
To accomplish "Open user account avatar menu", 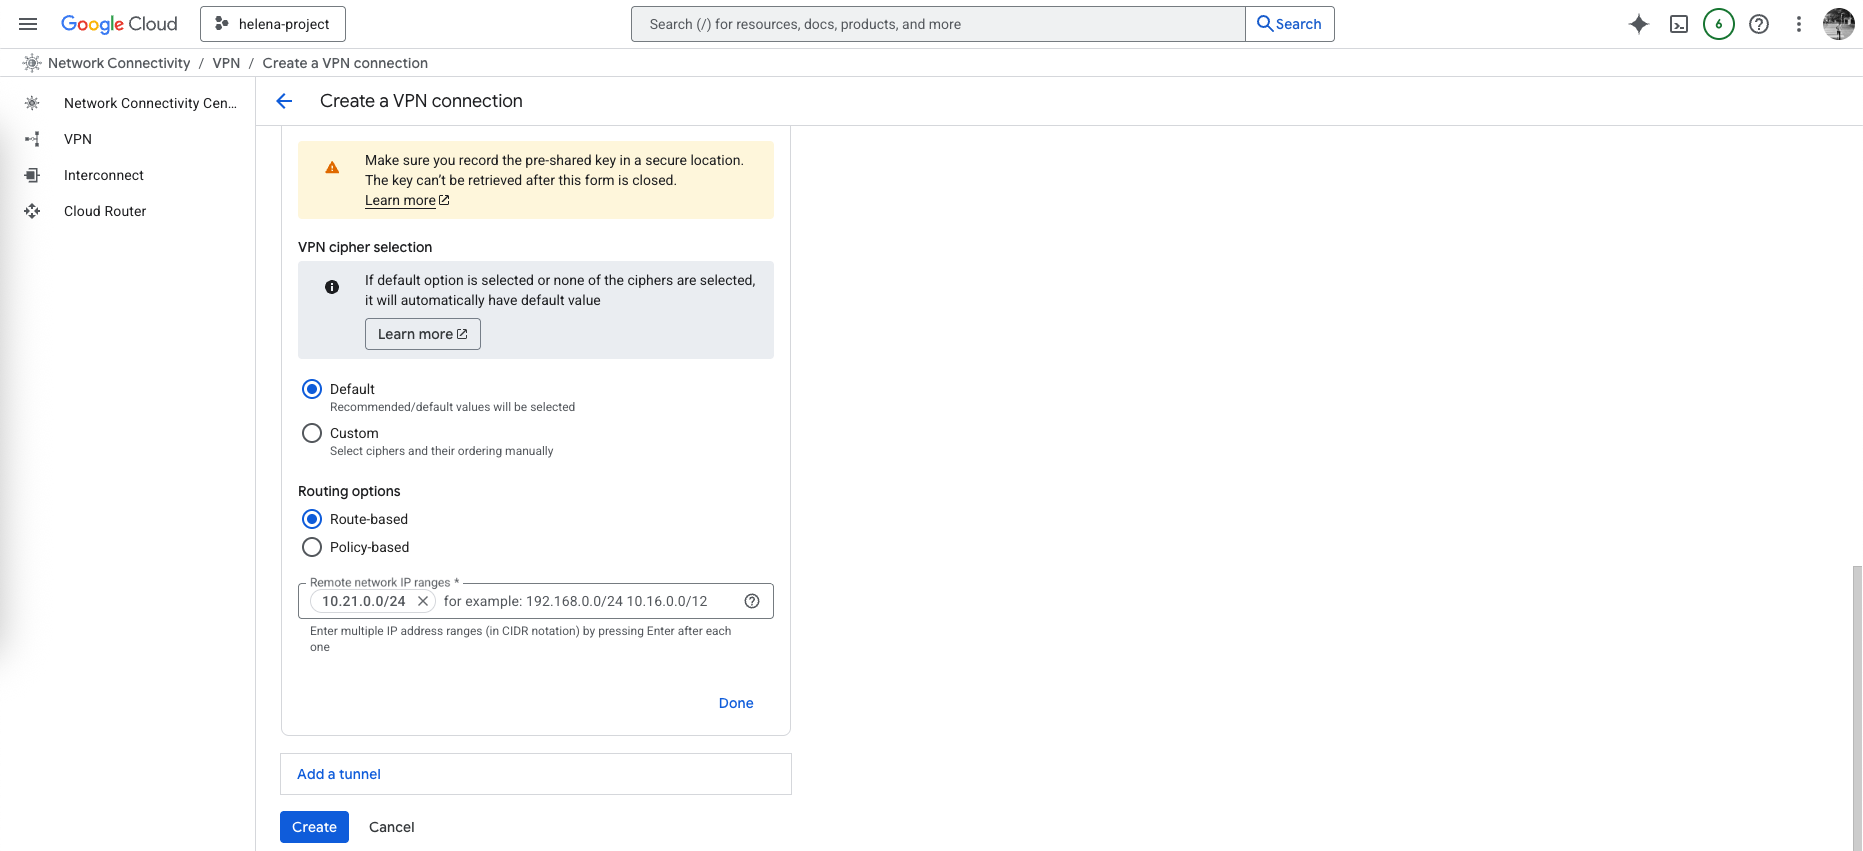I will pyautogui.click(x=1838, y=24).
